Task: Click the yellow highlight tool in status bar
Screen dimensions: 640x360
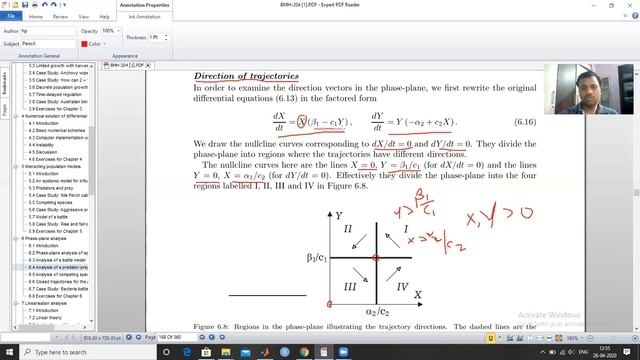Action: click(x=490, y=338)
